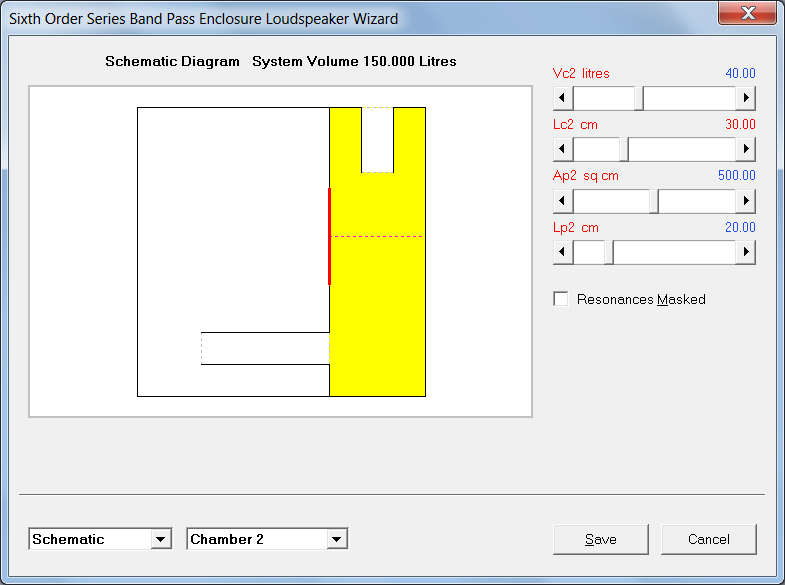Viewport: 785px width, 585px height.
Task: Increase Ap2 sq cm with right arrow
Action: click(x=745, y=201)
